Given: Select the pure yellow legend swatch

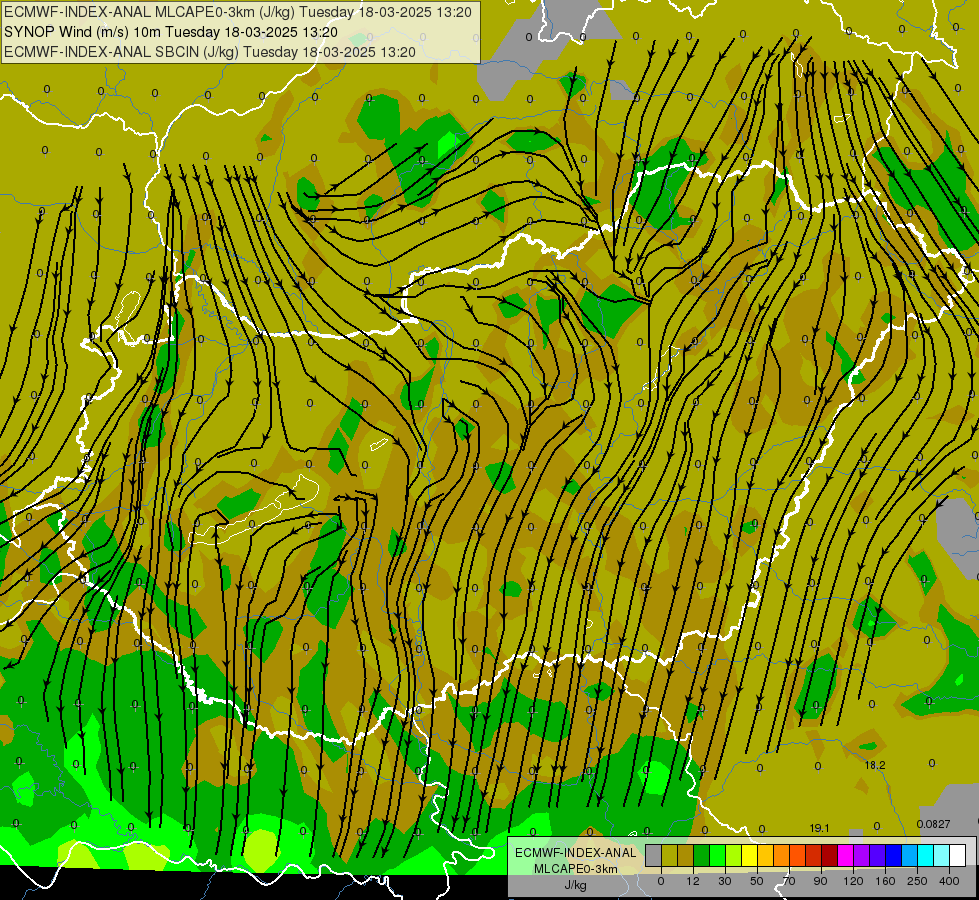Looking at the screenshot, I should coord(750,856).
